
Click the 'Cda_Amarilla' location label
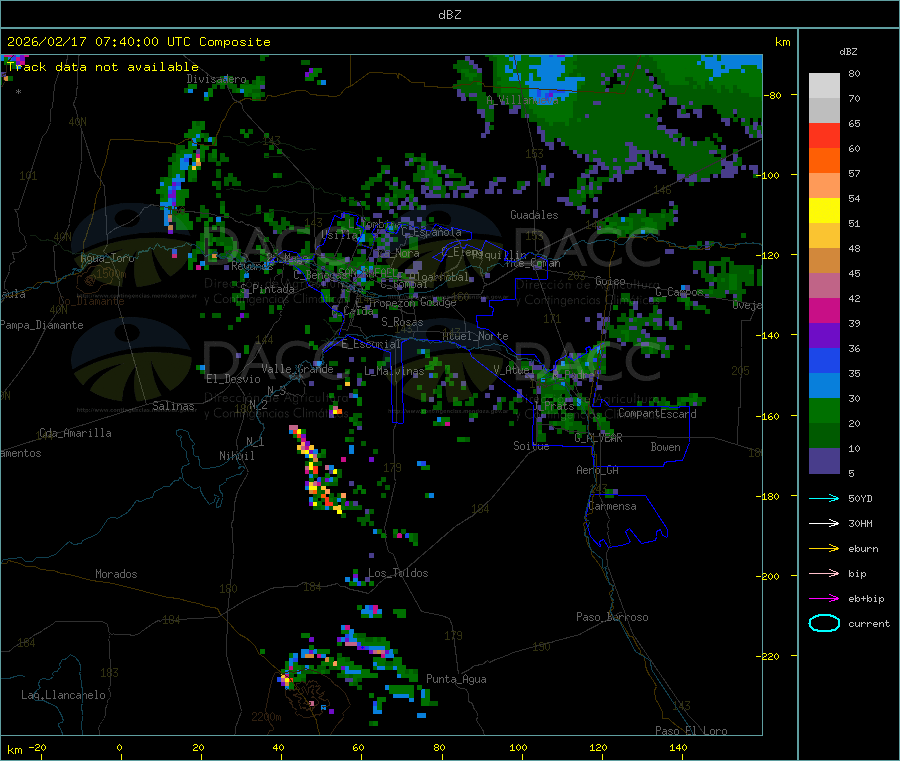tap(75, 433)
